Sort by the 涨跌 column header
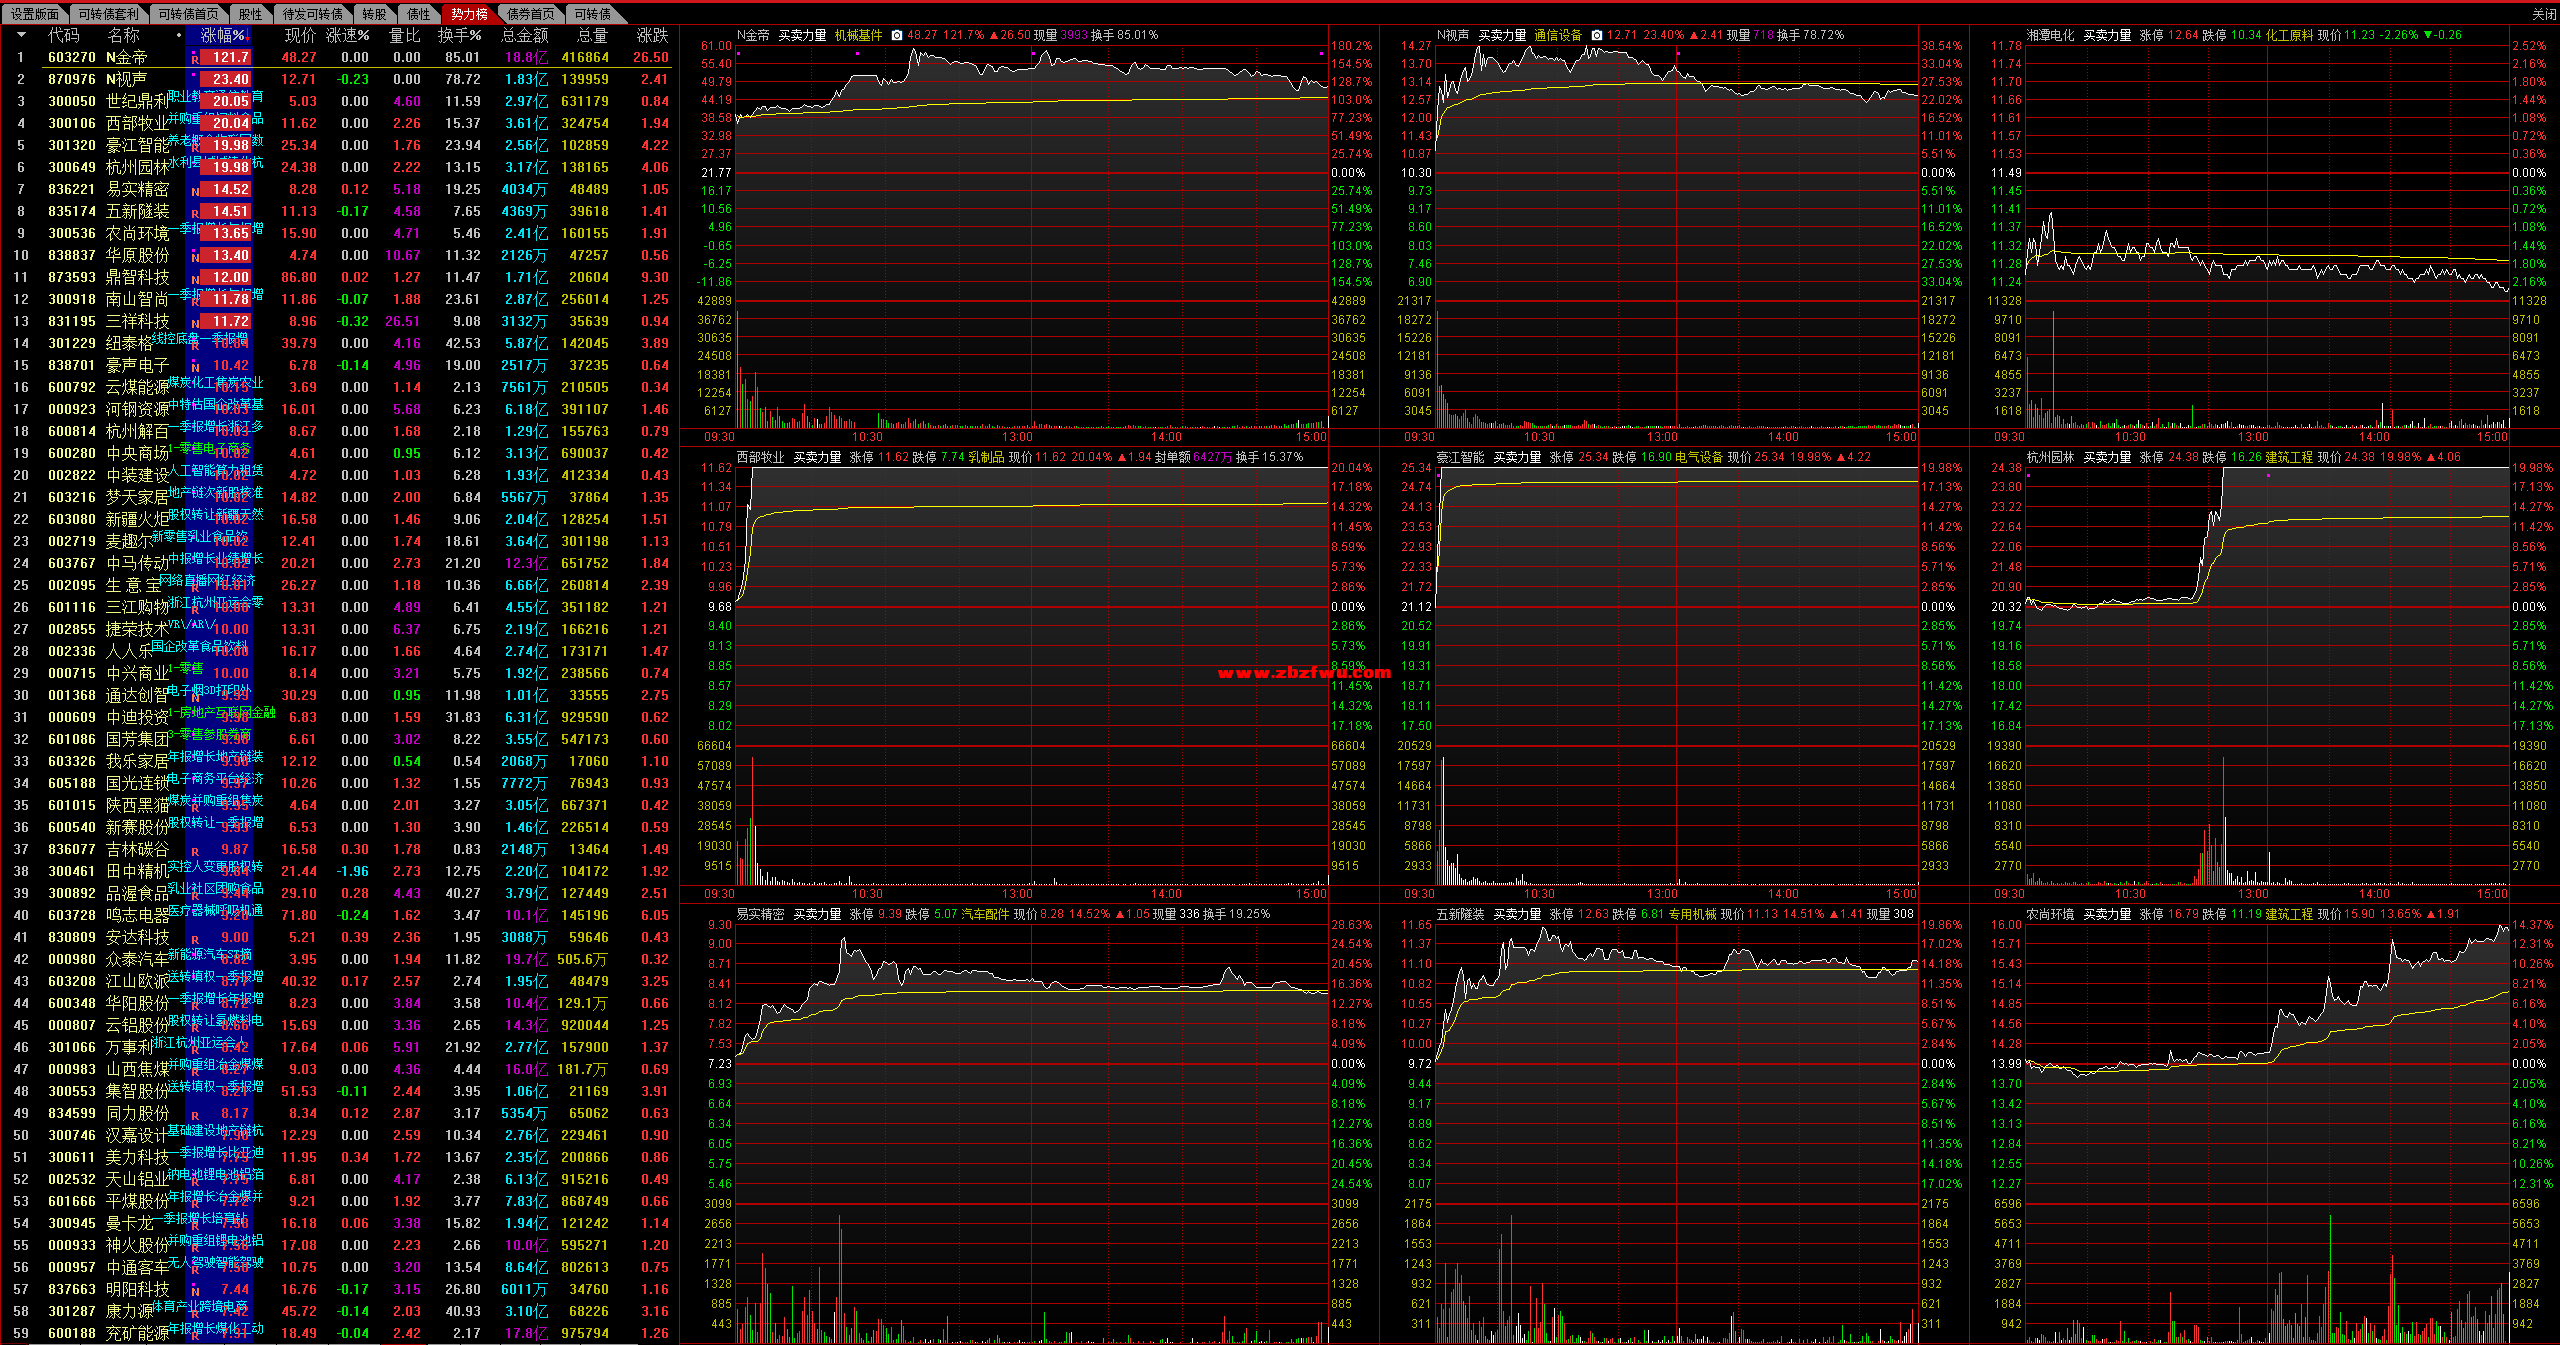 [x=652, y=35]
